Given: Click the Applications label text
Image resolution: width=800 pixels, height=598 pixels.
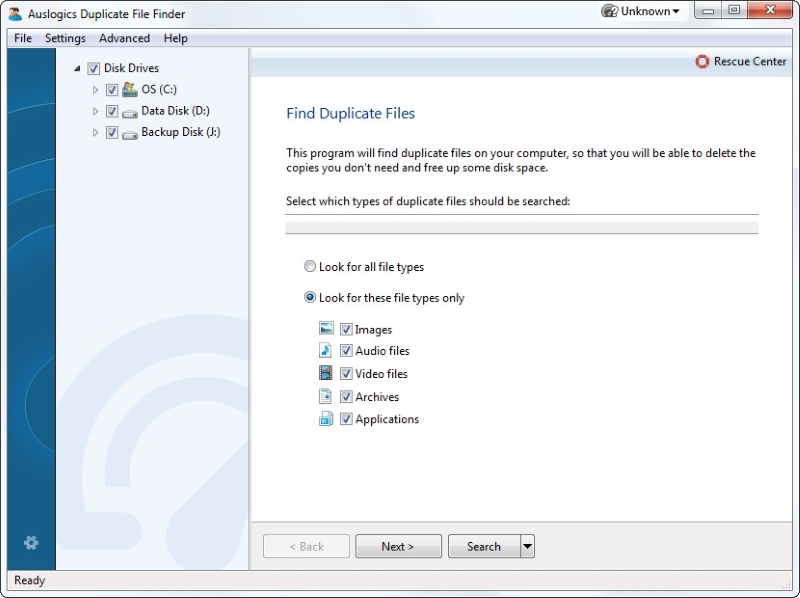Looking at the screenshot, I should 387,419.
